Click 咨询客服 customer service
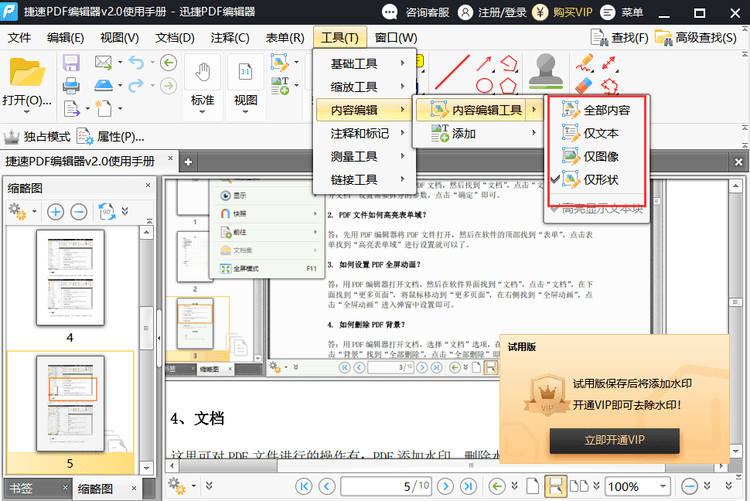The image size is (750, 501). (416, 12)
